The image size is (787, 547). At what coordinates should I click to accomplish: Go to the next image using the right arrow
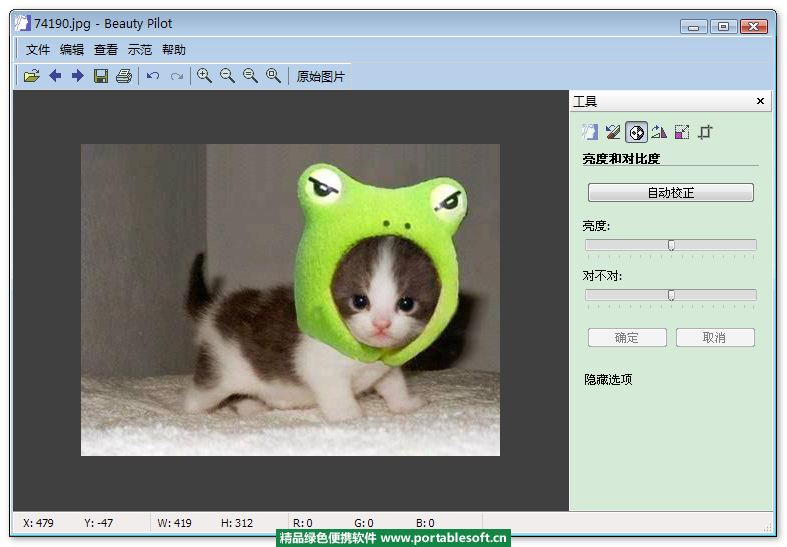77,76
